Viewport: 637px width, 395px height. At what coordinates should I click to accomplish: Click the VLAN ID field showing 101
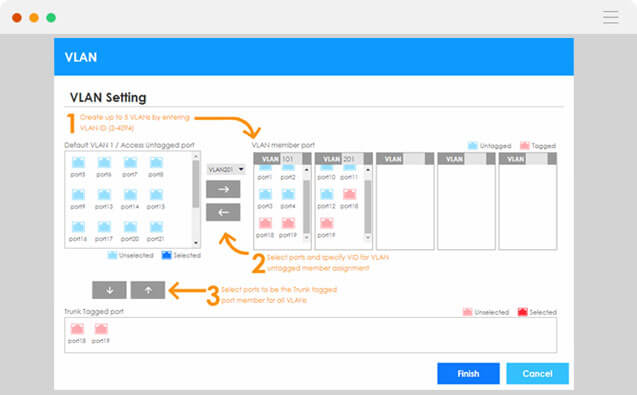tap(292, 158)
